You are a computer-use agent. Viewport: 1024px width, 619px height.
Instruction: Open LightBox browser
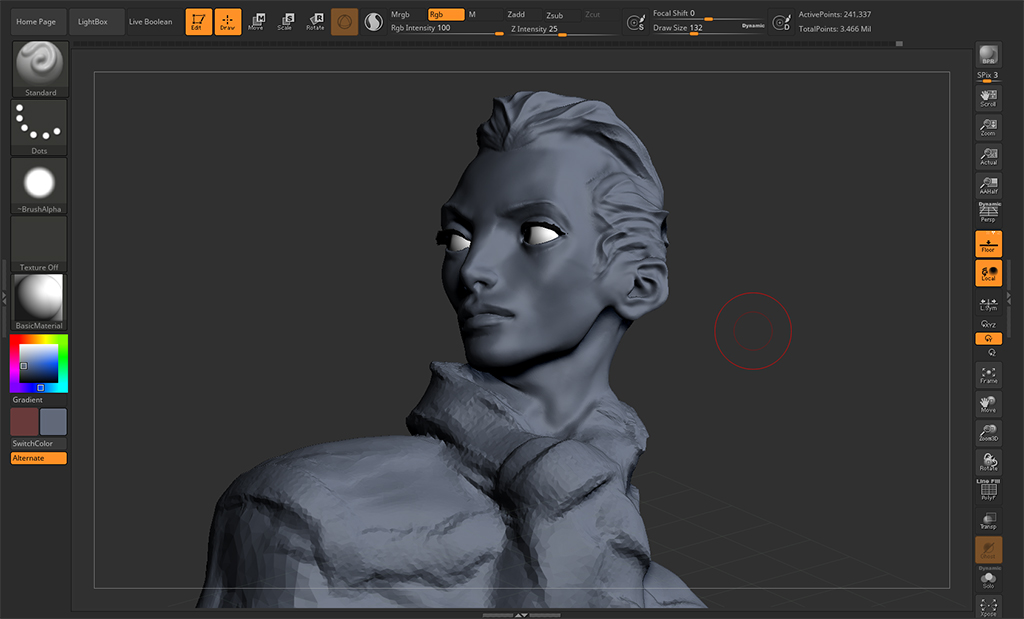96,22
